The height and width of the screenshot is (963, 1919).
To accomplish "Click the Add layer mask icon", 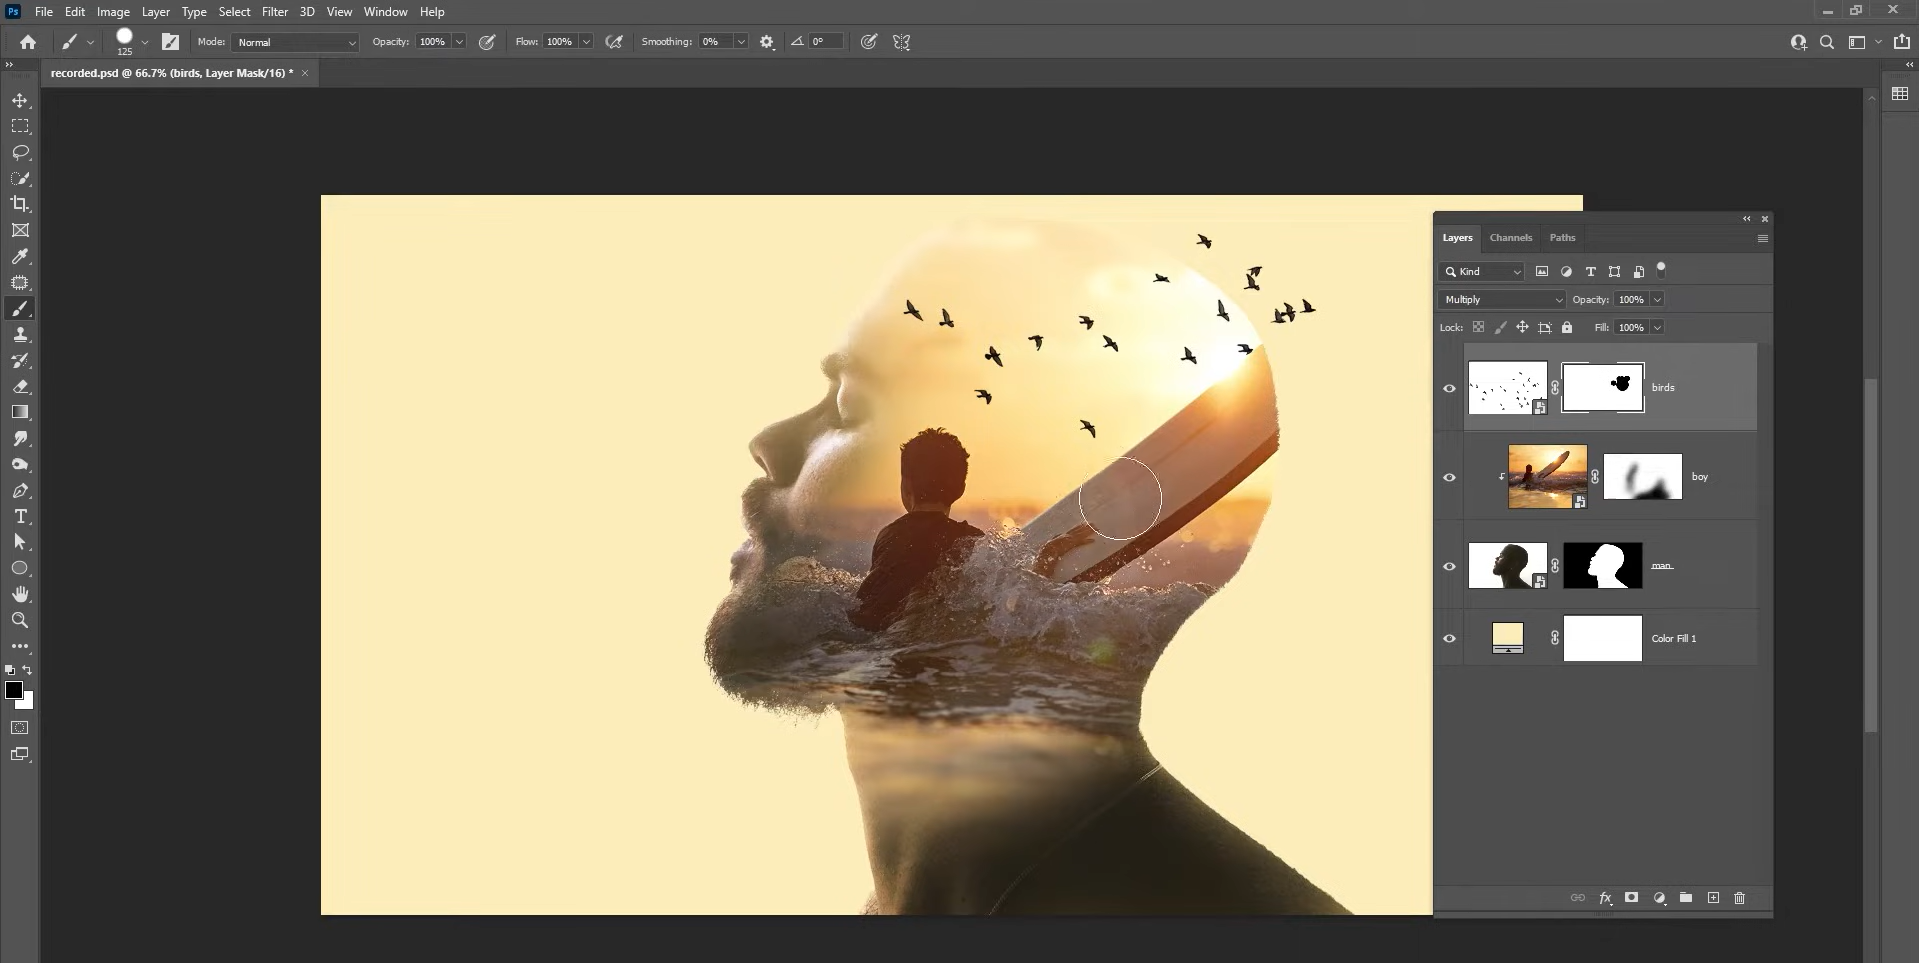I will [1631, 898].
